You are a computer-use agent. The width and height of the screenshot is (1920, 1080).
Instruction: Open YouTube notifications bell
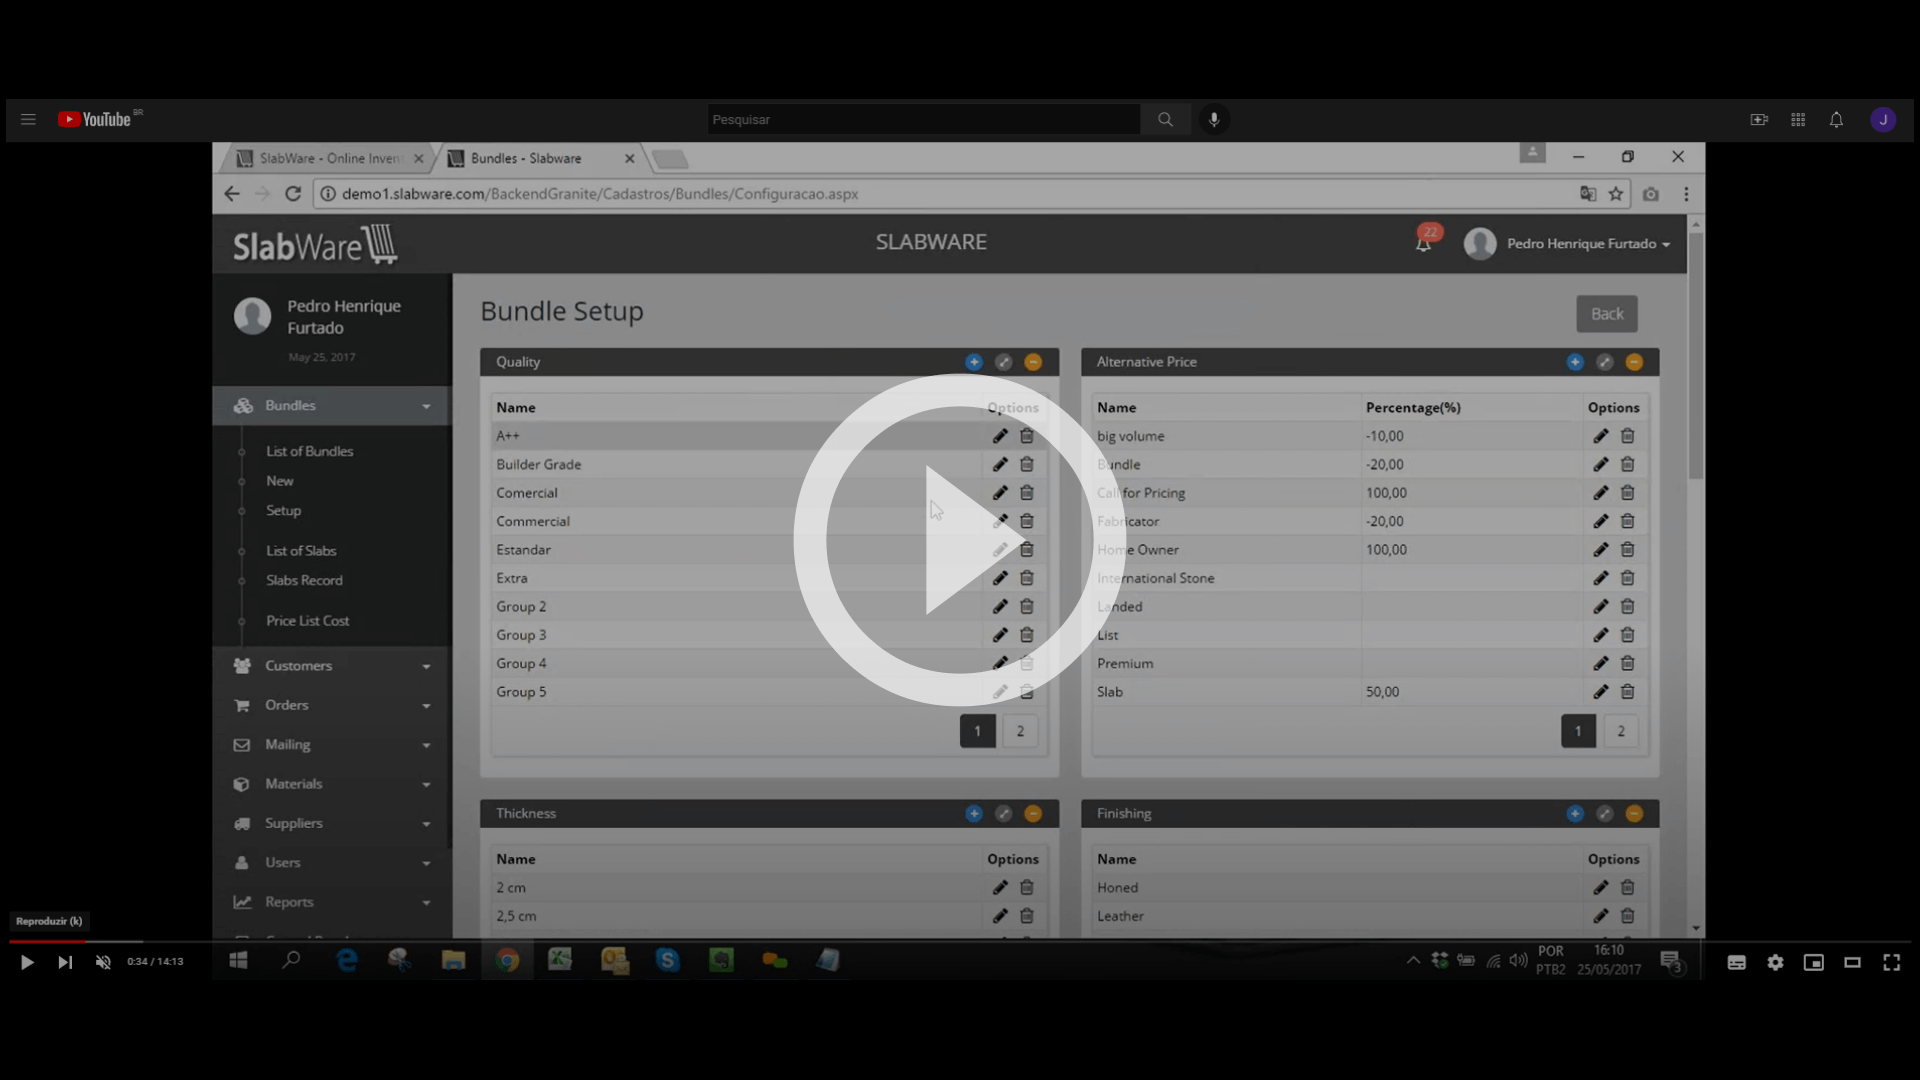(x=1836, y=120)
